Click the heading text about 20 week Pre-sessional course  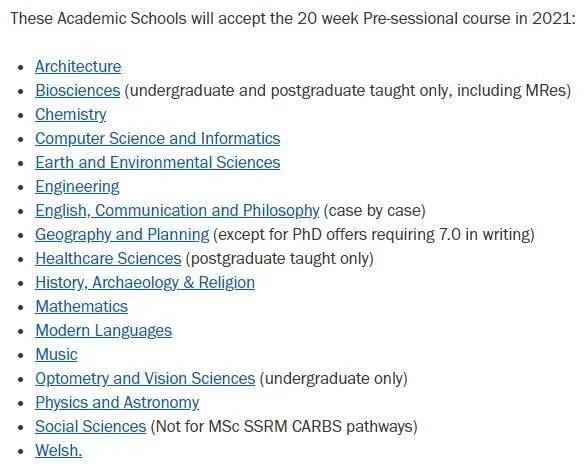pyautogui.click(x=293, y=18)
